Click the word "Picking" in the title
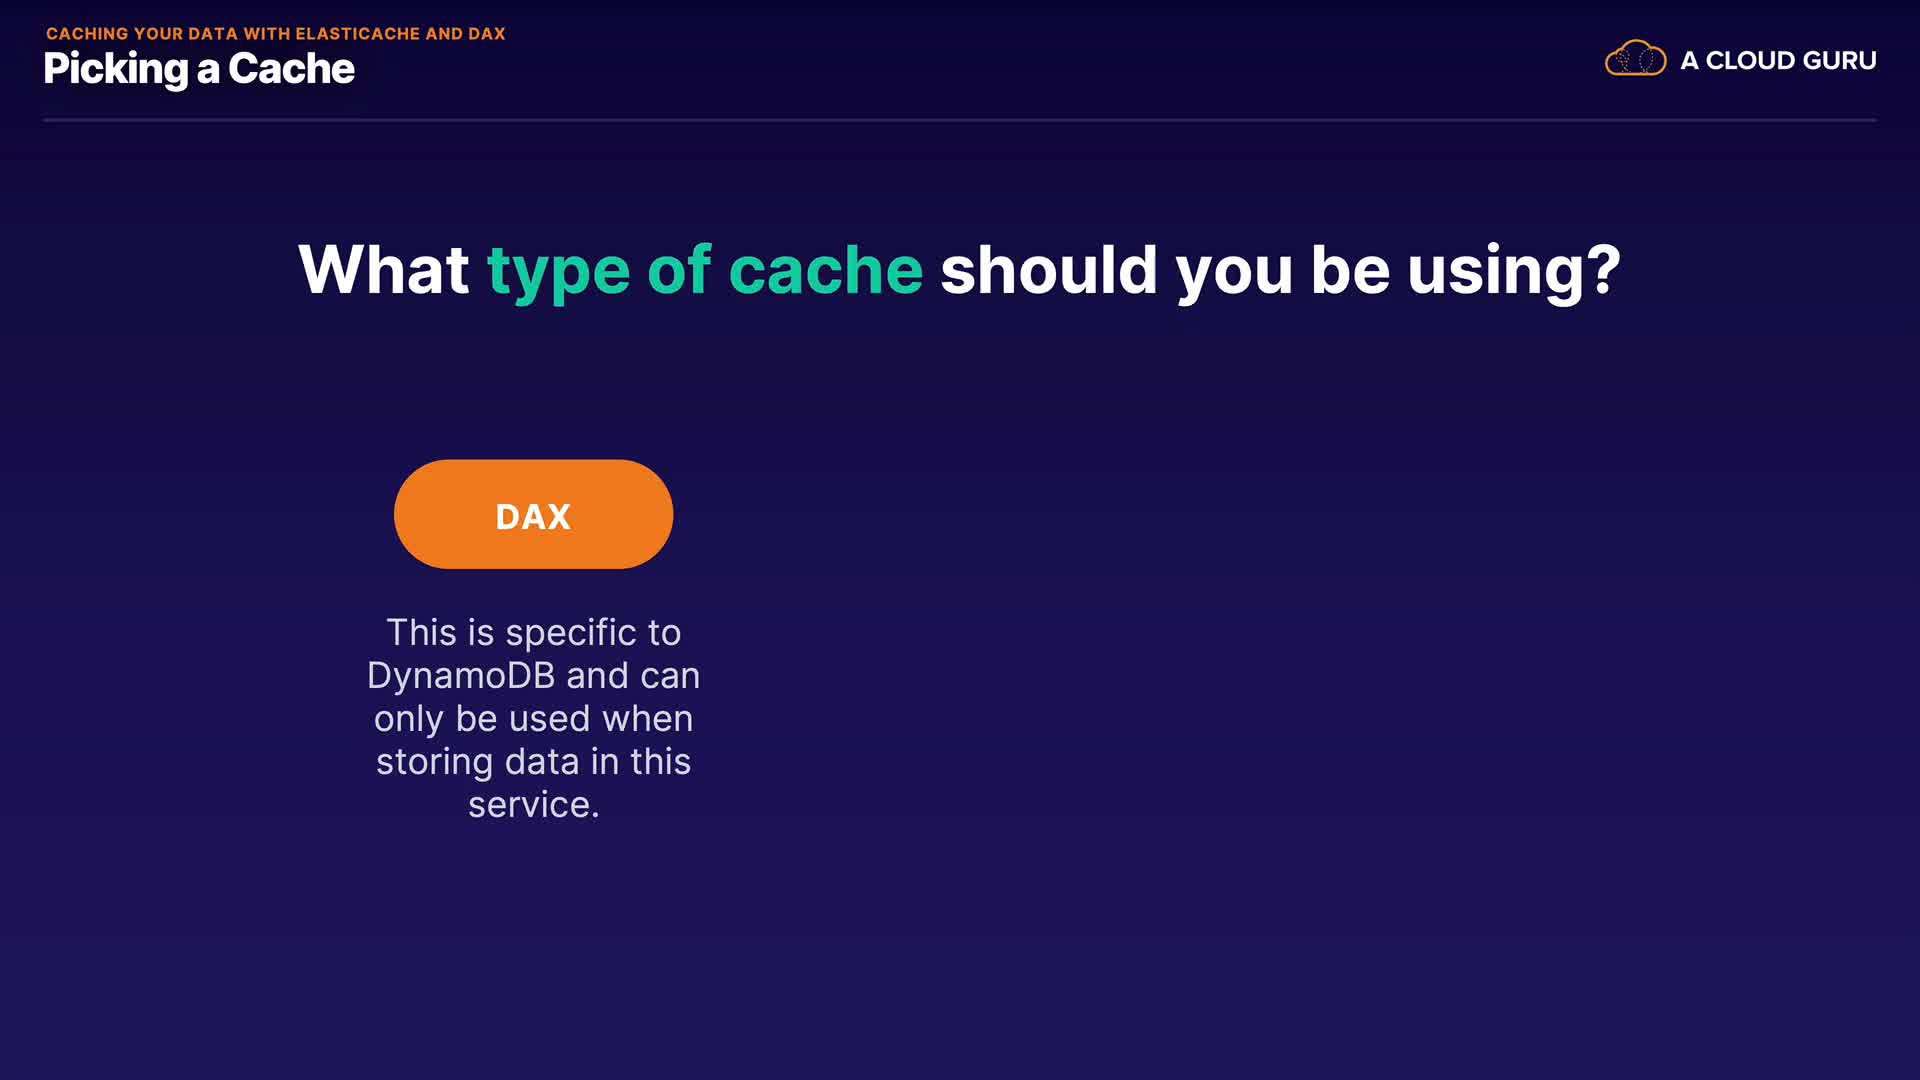1920x1080 pixels. 116,69
